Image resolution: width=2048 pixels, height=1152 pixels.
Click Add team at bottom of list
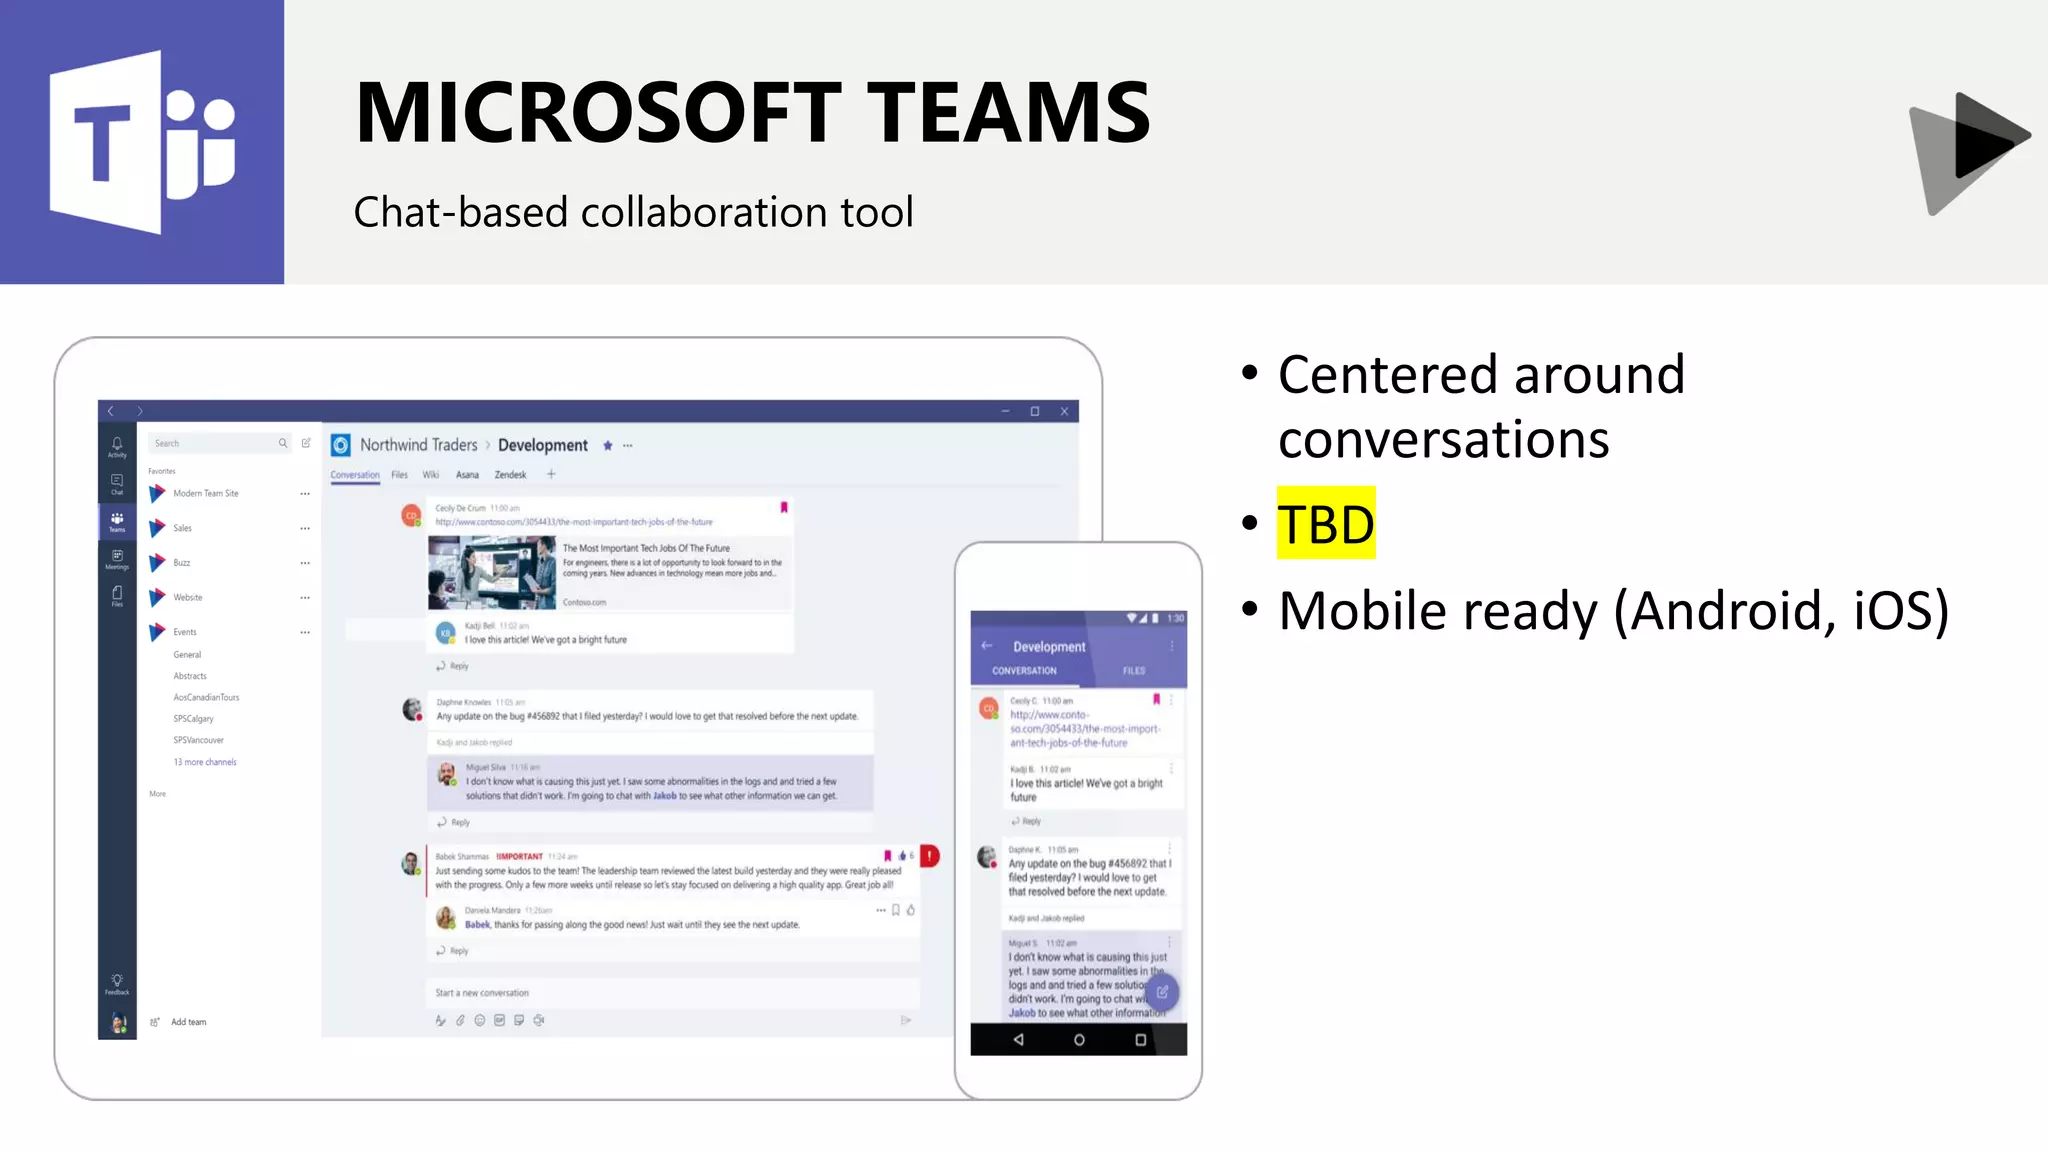(x=179, y=1022)
